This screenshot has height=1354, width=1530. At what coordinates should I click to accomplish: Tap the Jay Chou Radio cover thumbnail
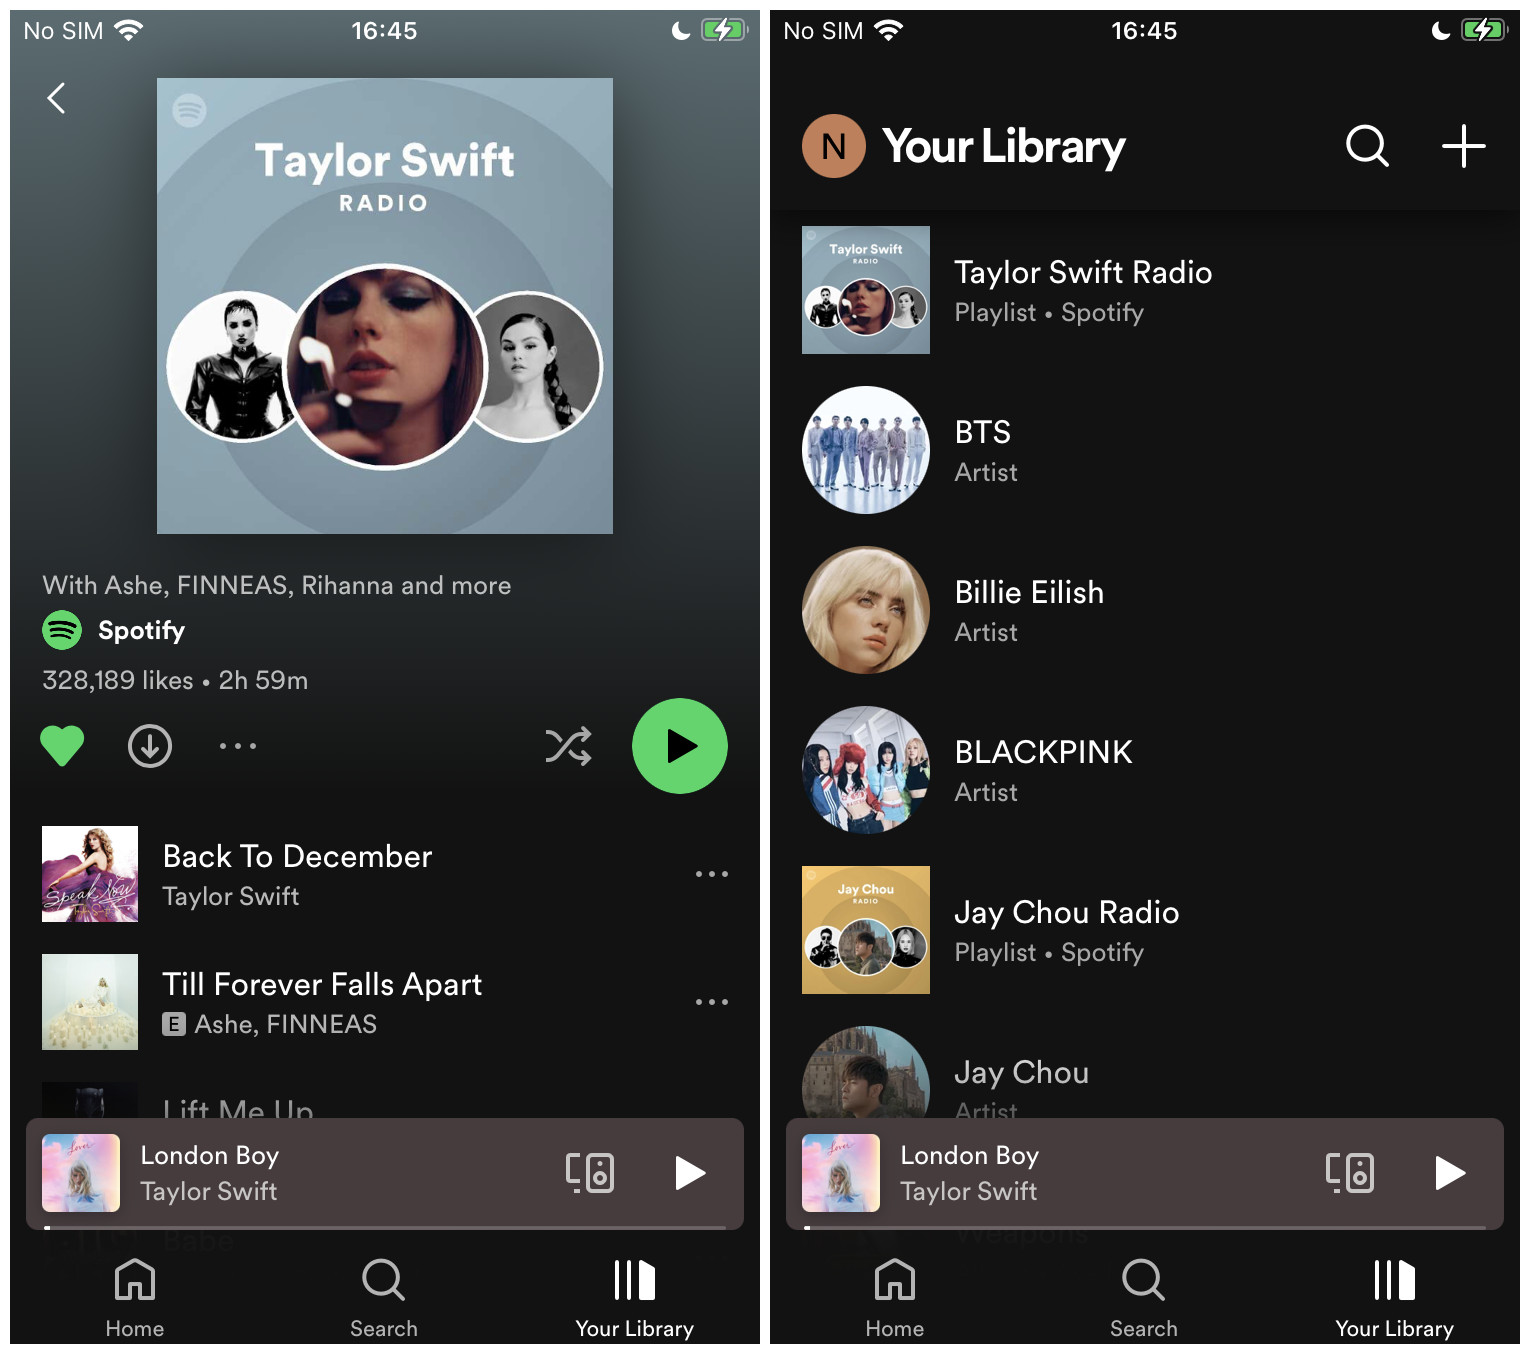tap(866, 930)
